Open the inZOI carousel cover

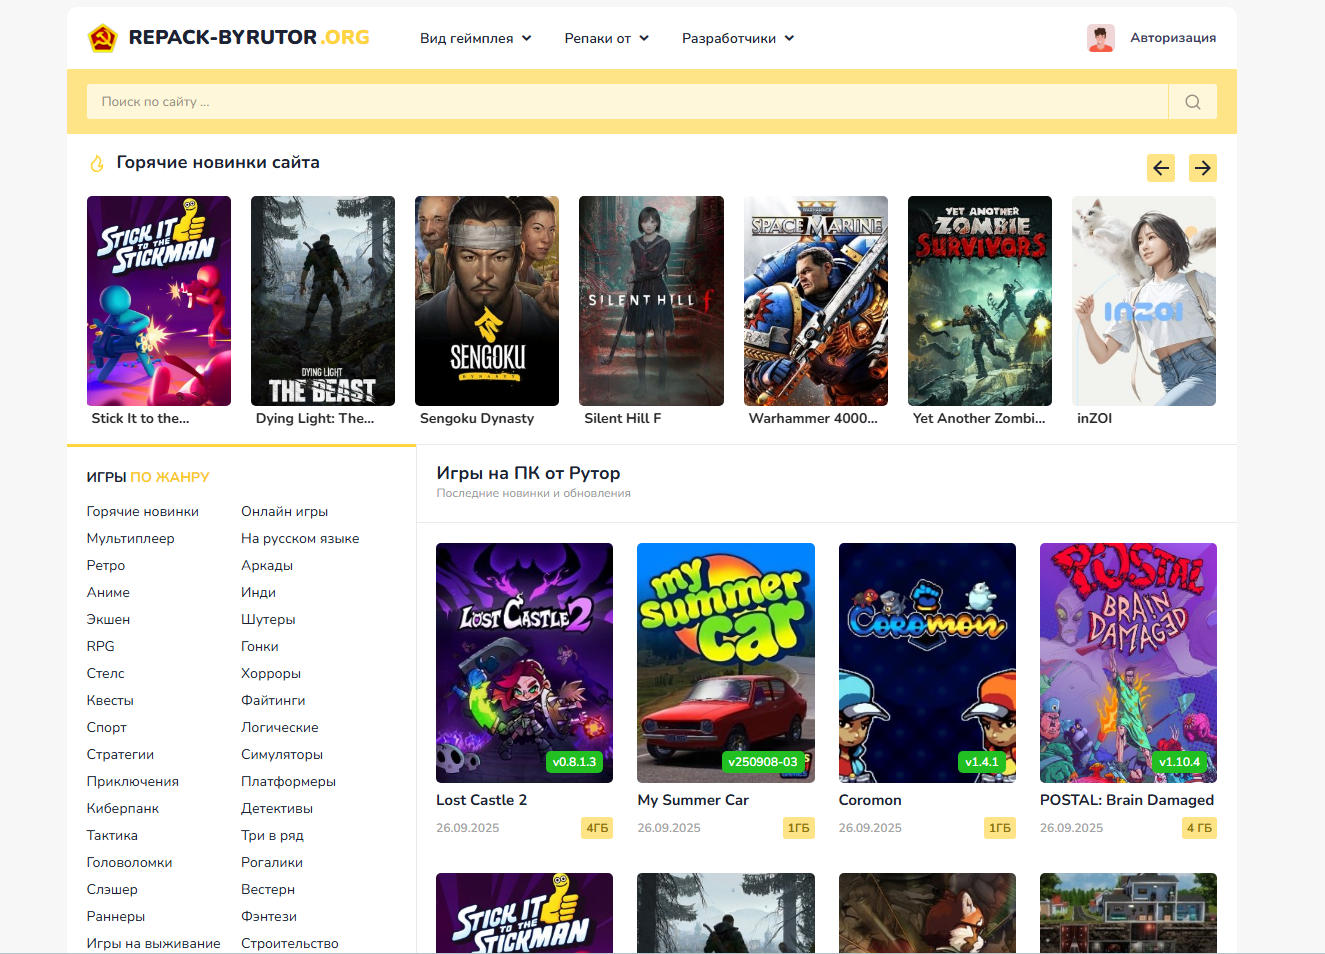pyautogui.click(x=1144, y=301)
